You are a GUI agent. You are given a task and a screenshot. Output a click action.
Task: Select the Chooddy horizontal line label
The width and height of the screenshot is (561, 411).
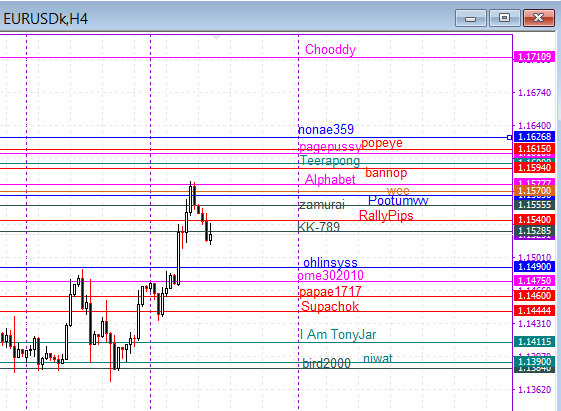(x=330, y=49)
